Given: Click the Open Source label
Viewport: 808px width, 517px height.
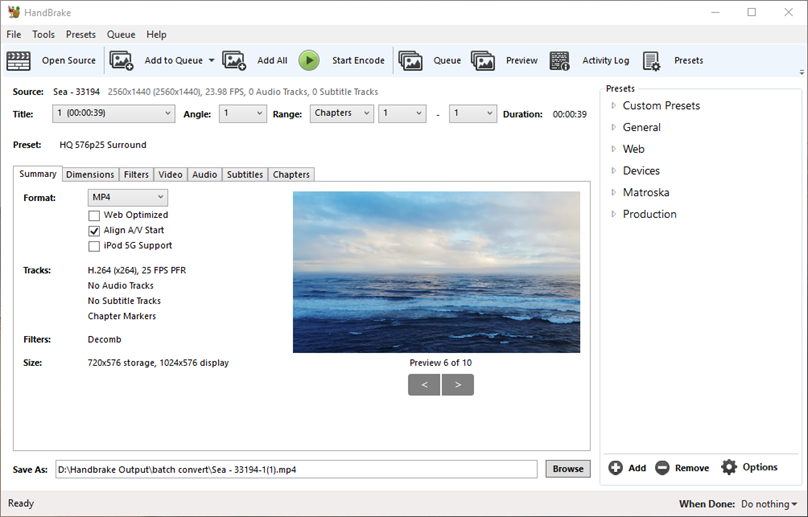Looking at the screenshot, I should 69,61.
